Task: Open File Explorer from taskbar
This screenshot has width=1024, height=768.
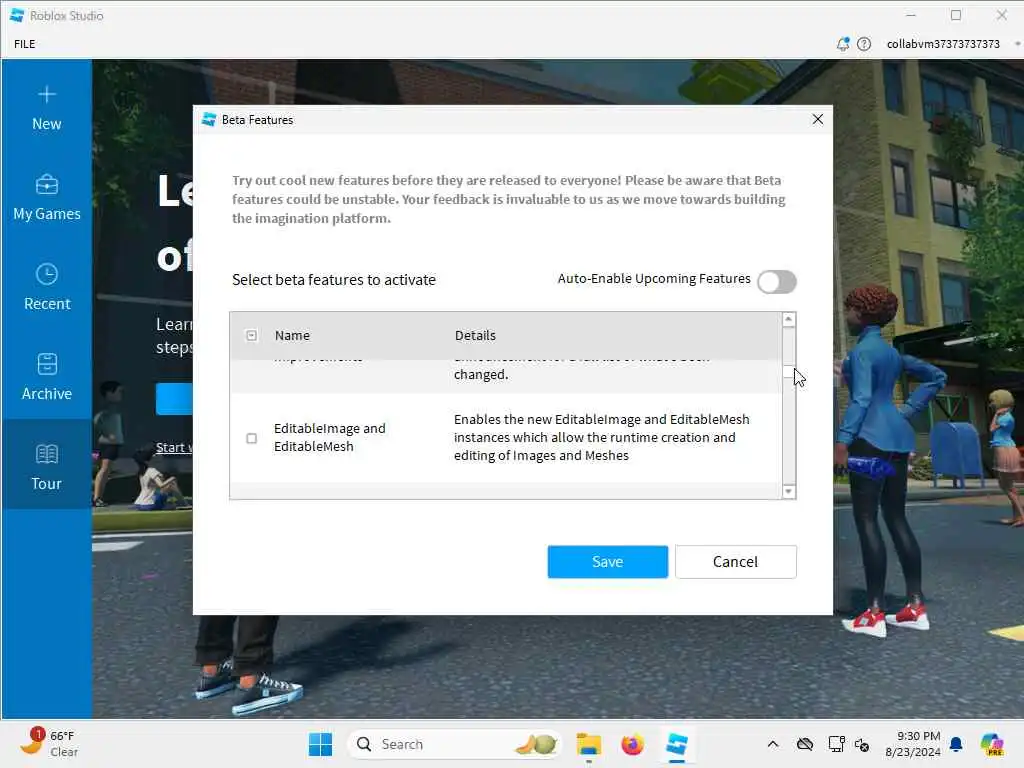Action: coord(588,744)
